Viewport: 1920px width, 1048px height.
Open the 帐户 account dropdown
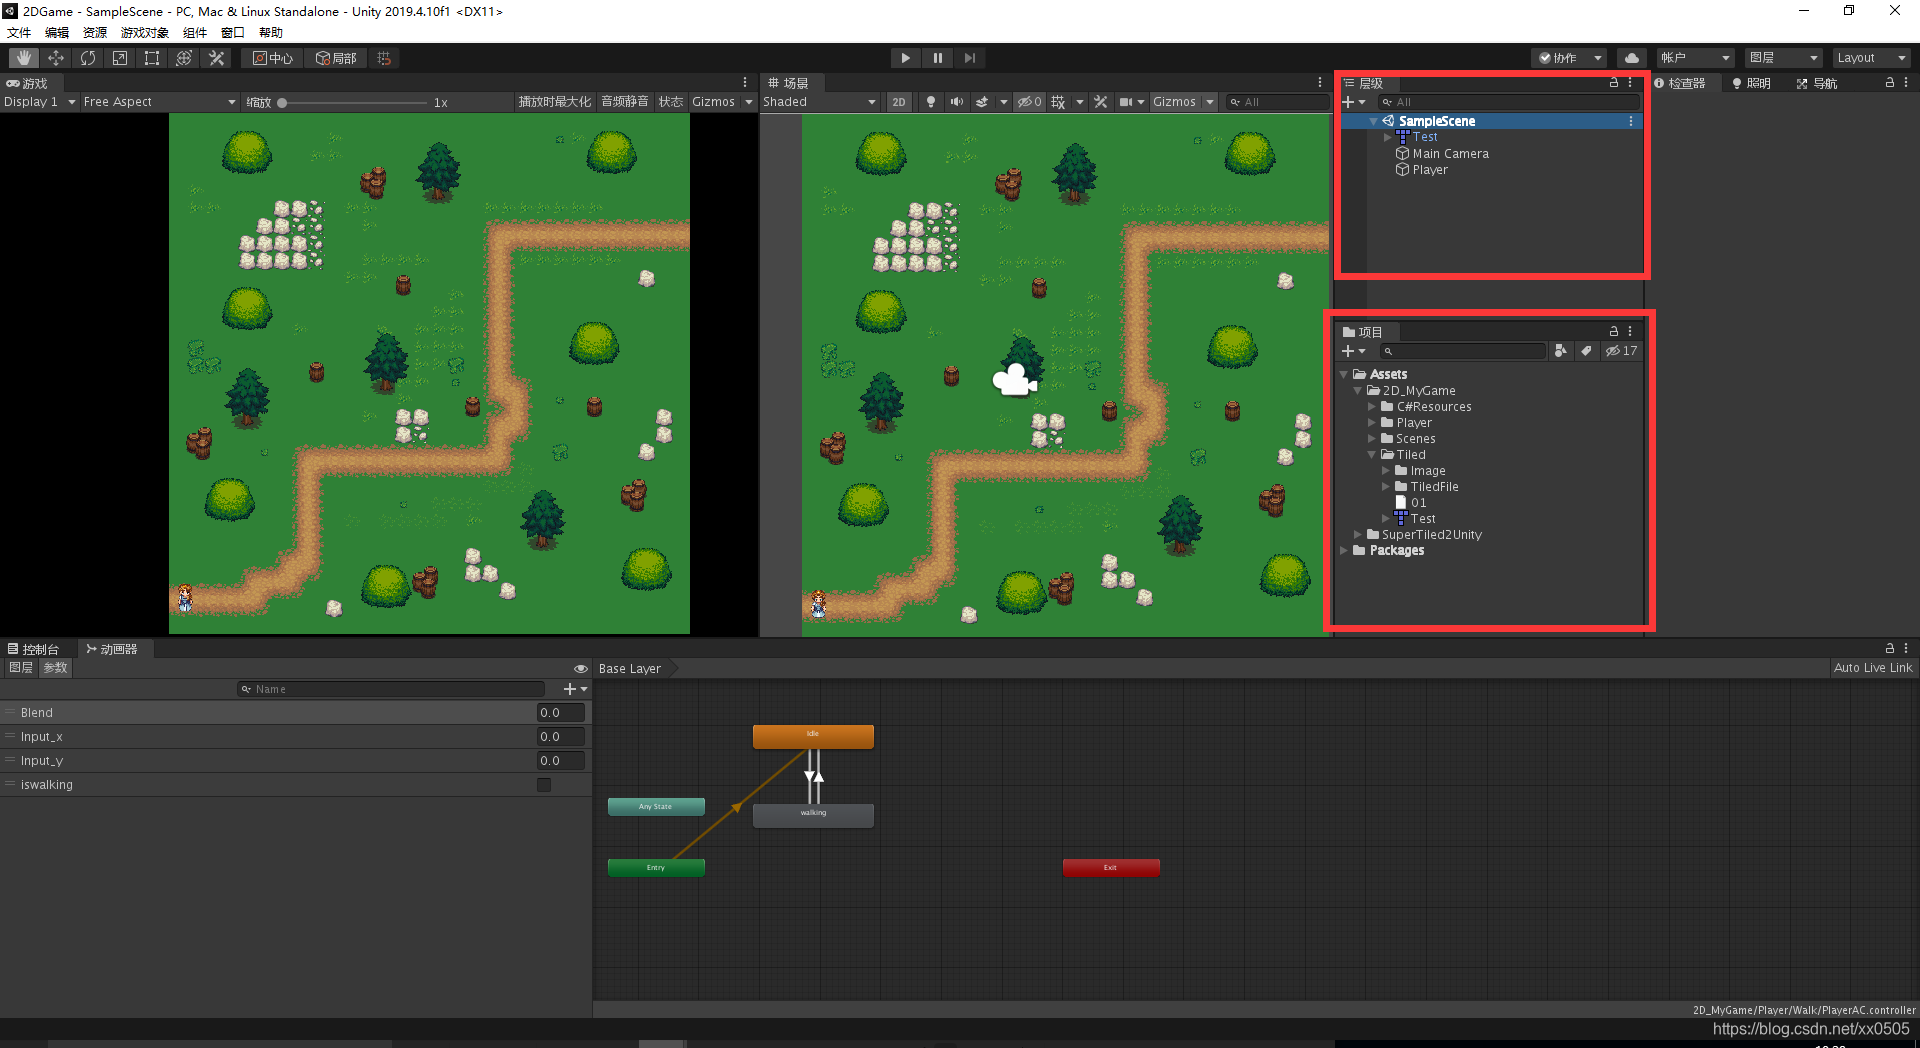tap(1695, 58)
